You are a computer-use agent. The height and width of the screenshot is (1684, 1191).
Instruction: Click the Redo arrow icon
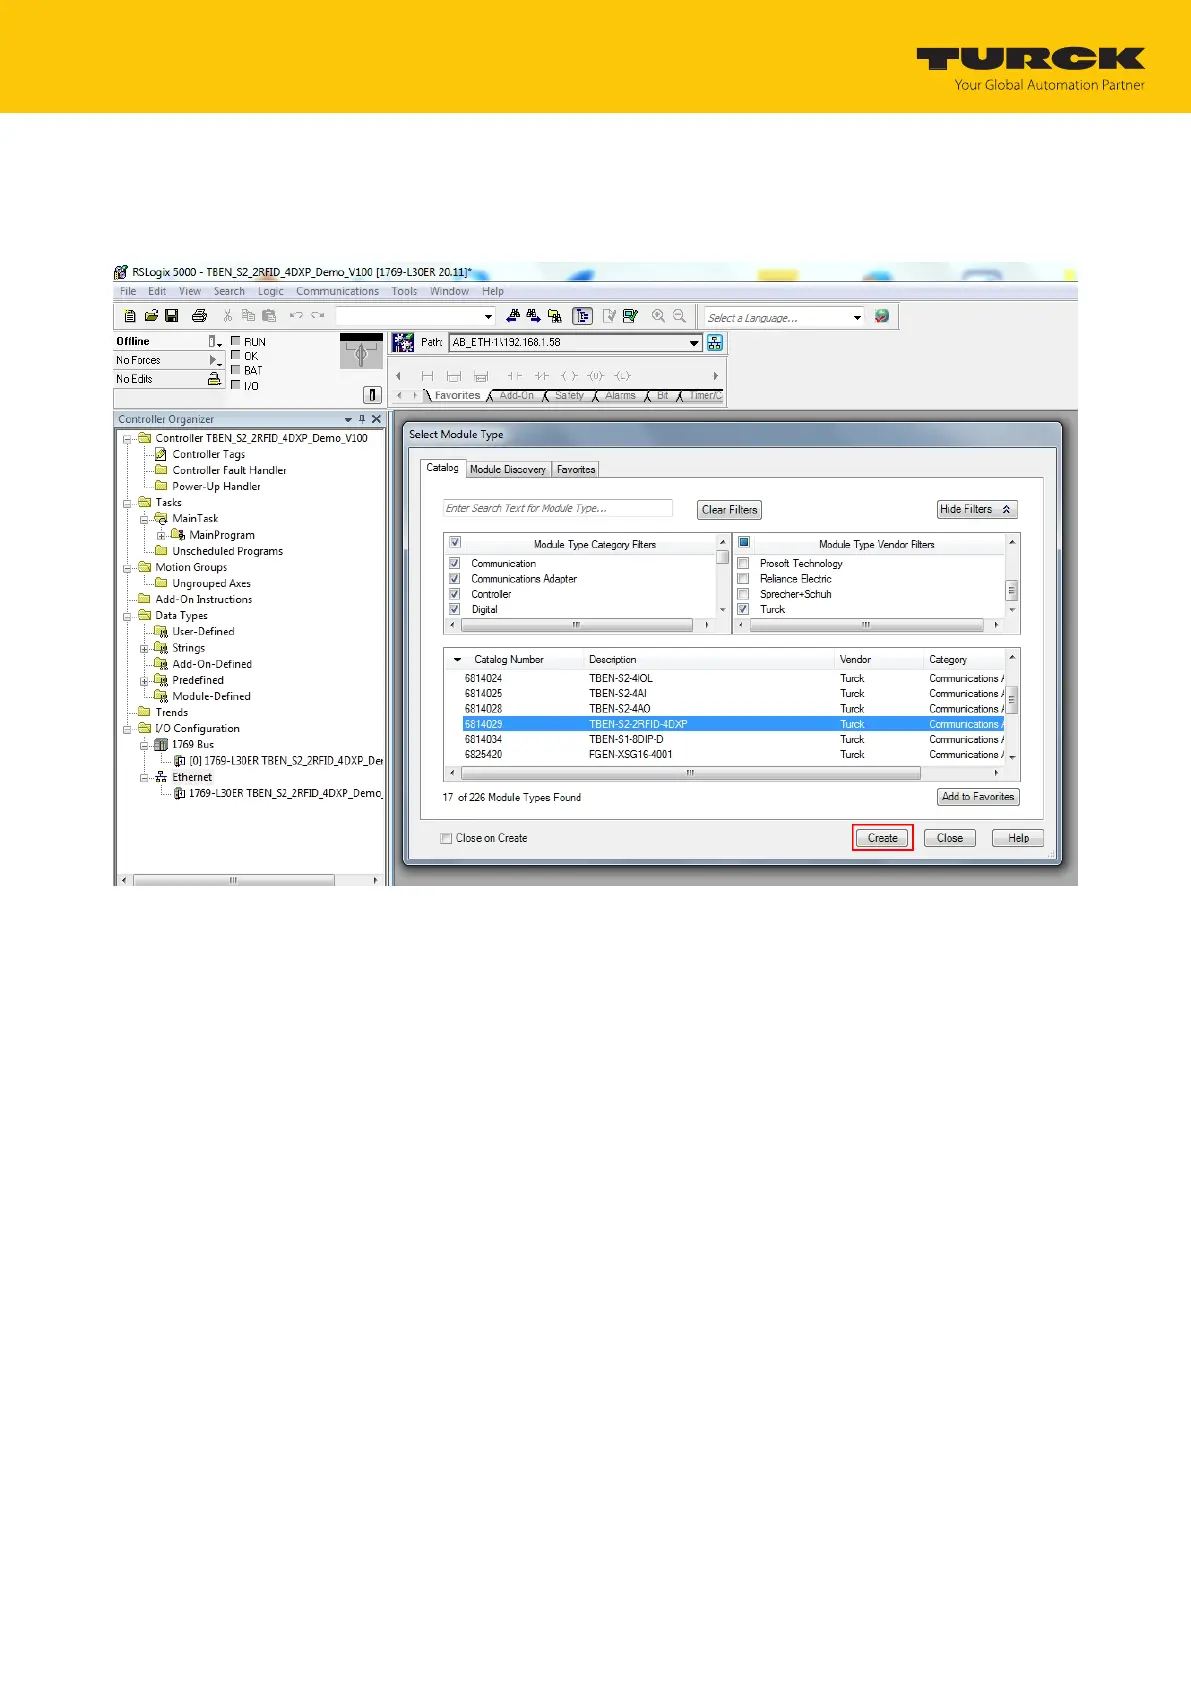317,316
